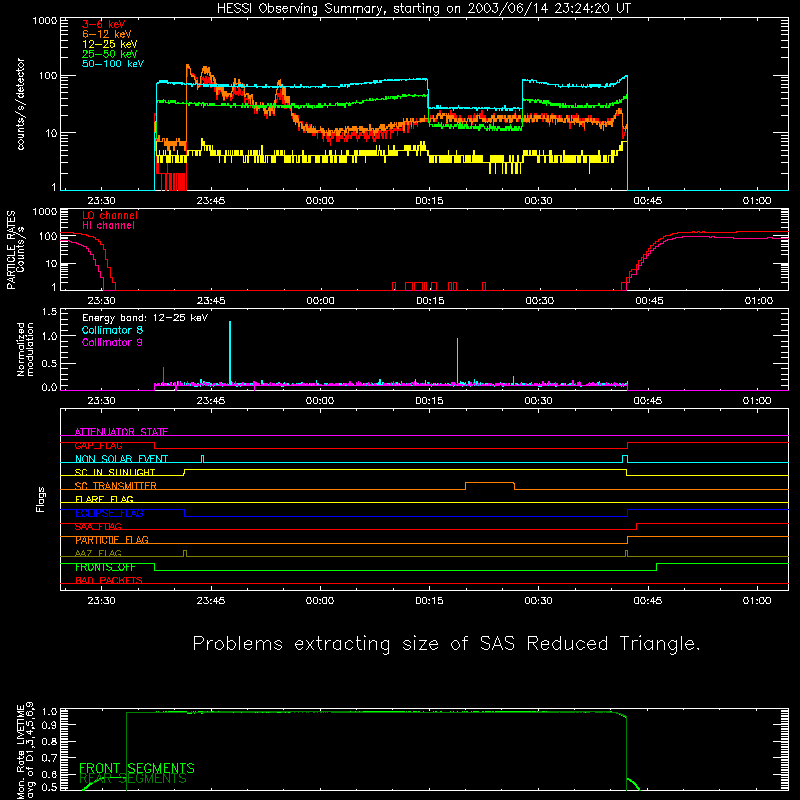The height and width of the screenshot is (800, 800).
Task: Click the SAA_FLAG label
Action: pyautogui.click(x=98, y=527)
